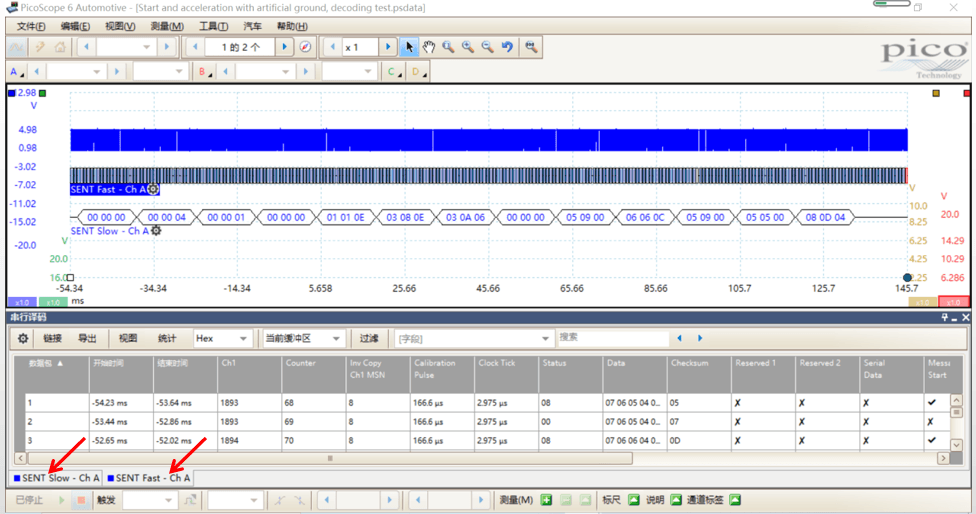Increase horizontal zoom factor x1 arrow
This screenshot has width=976, height=514.
pos(388,47)
